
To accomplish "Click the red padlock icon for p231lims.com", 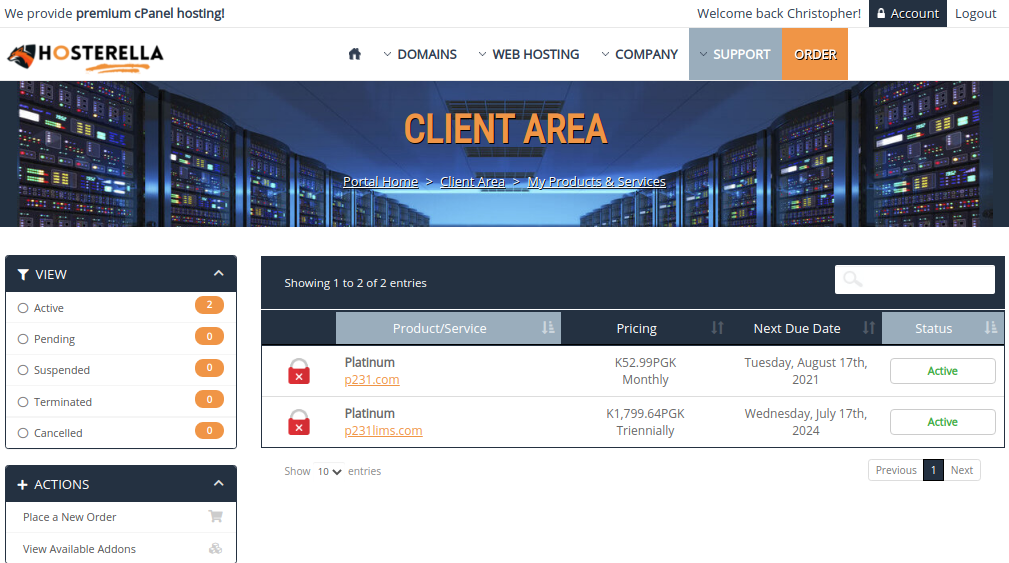I will (x=299, y=422).
